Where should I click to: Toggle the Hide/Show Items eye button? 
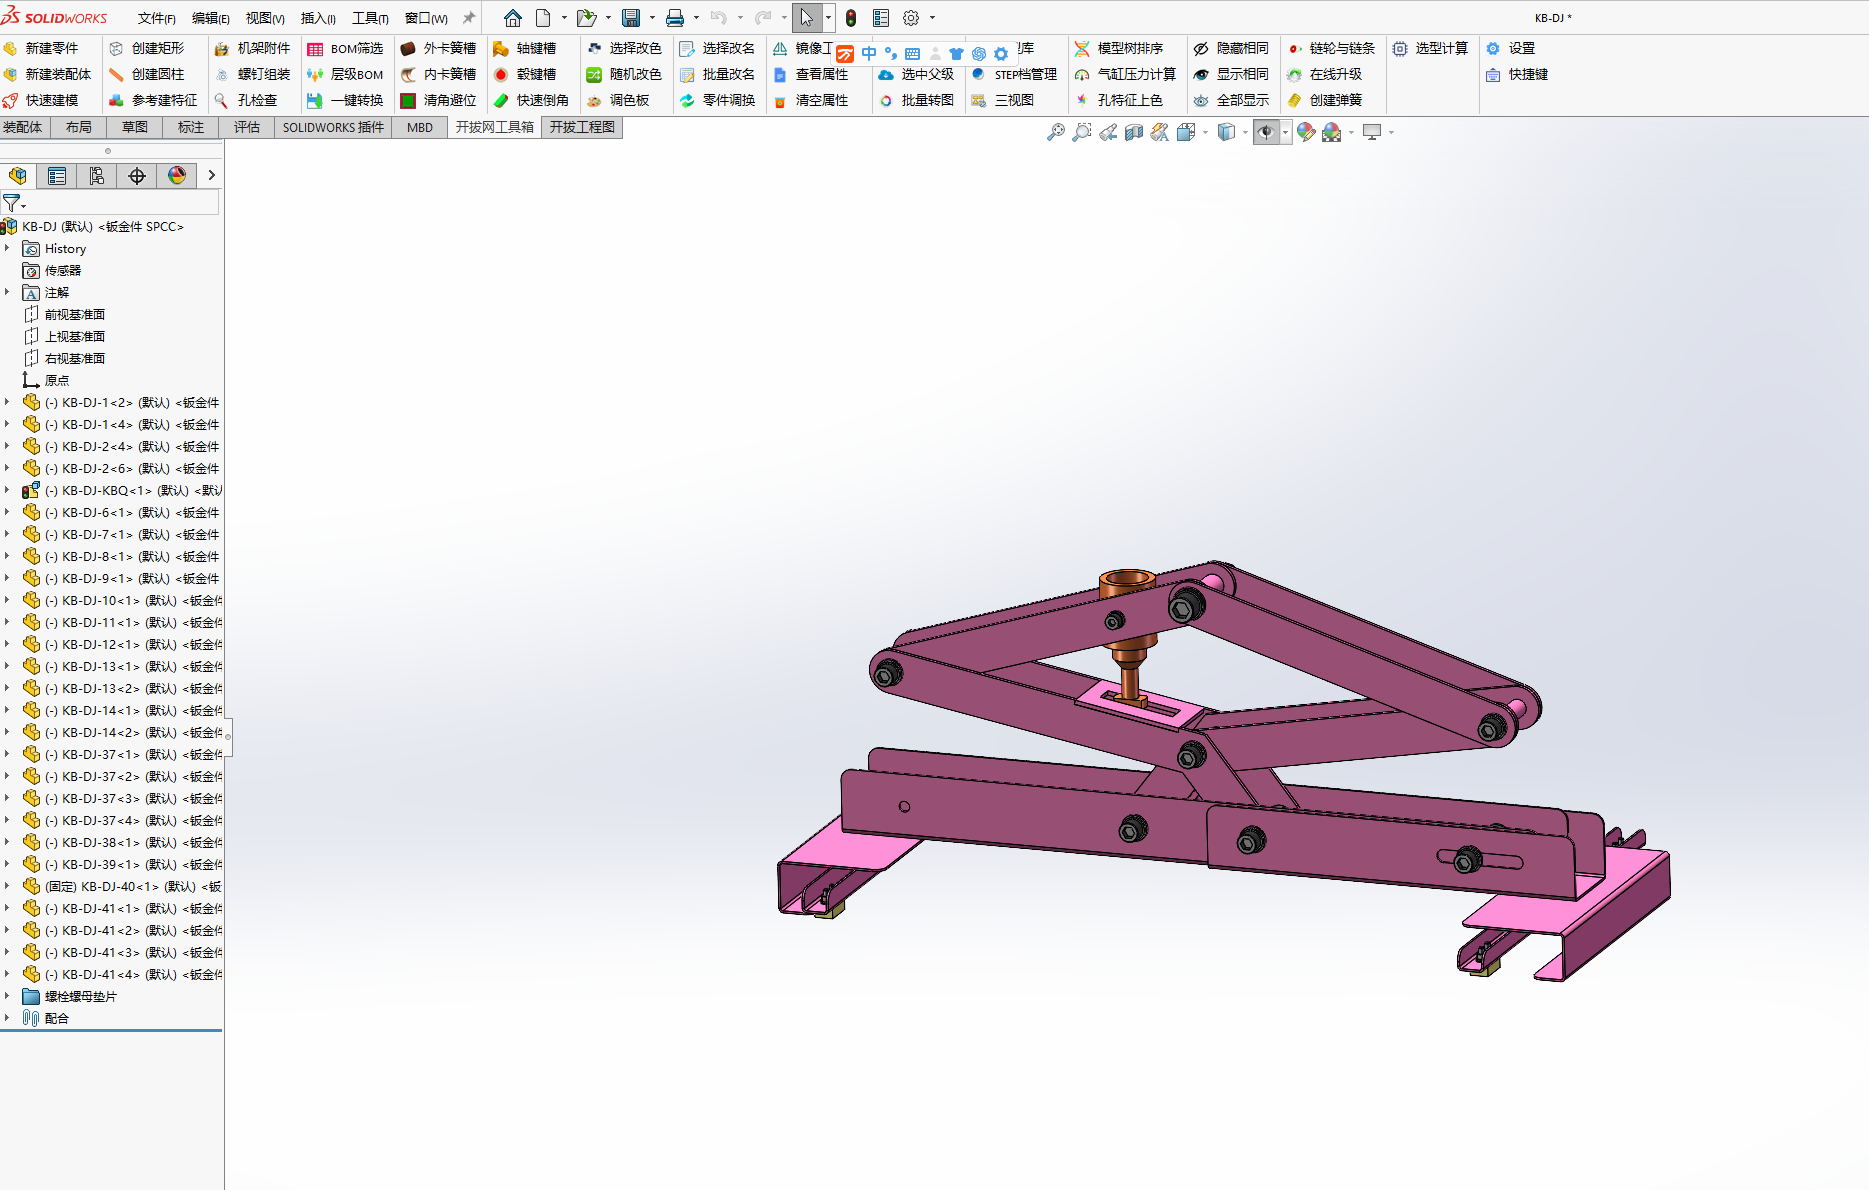tap(1266, 132)
